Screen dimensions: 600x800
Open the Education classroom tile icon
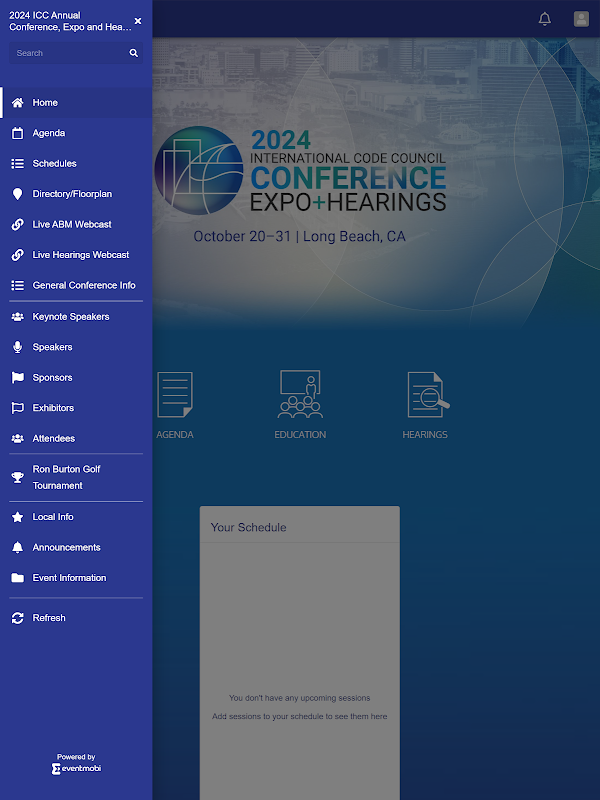pyautogui.click(x=300, y=394)
